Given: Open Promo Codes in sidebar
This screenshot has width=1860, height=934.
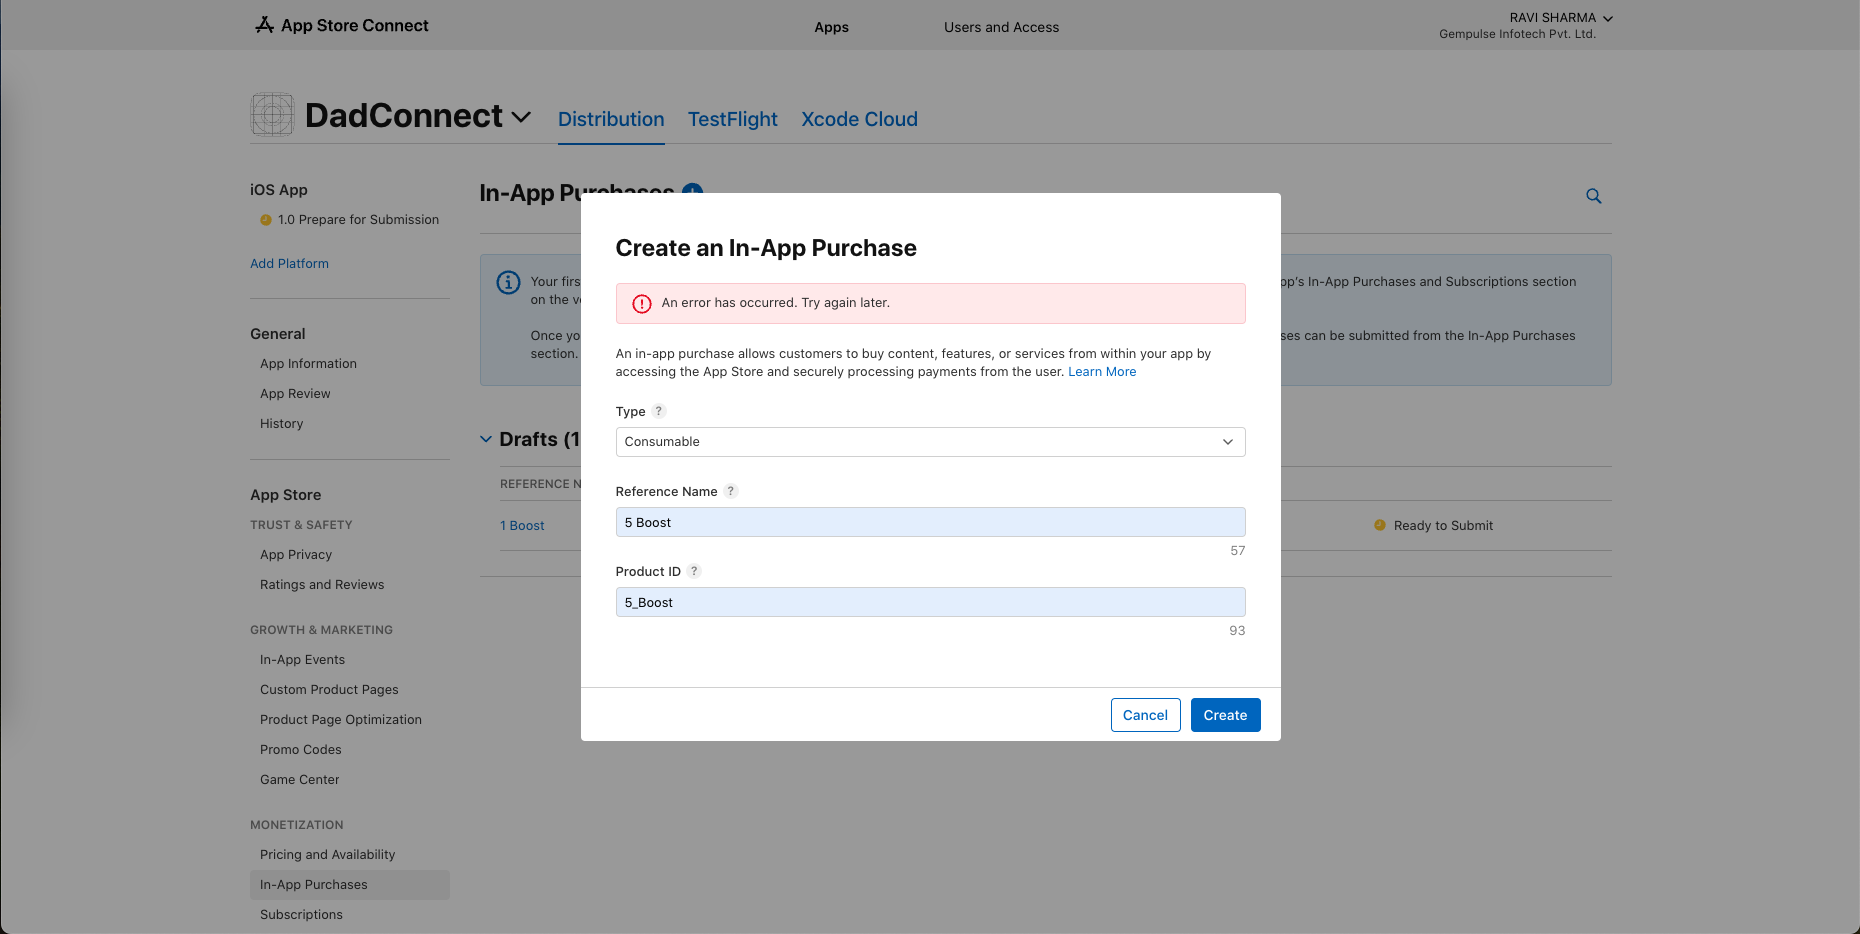Looking at the screenshot, I should pos(300,750).
